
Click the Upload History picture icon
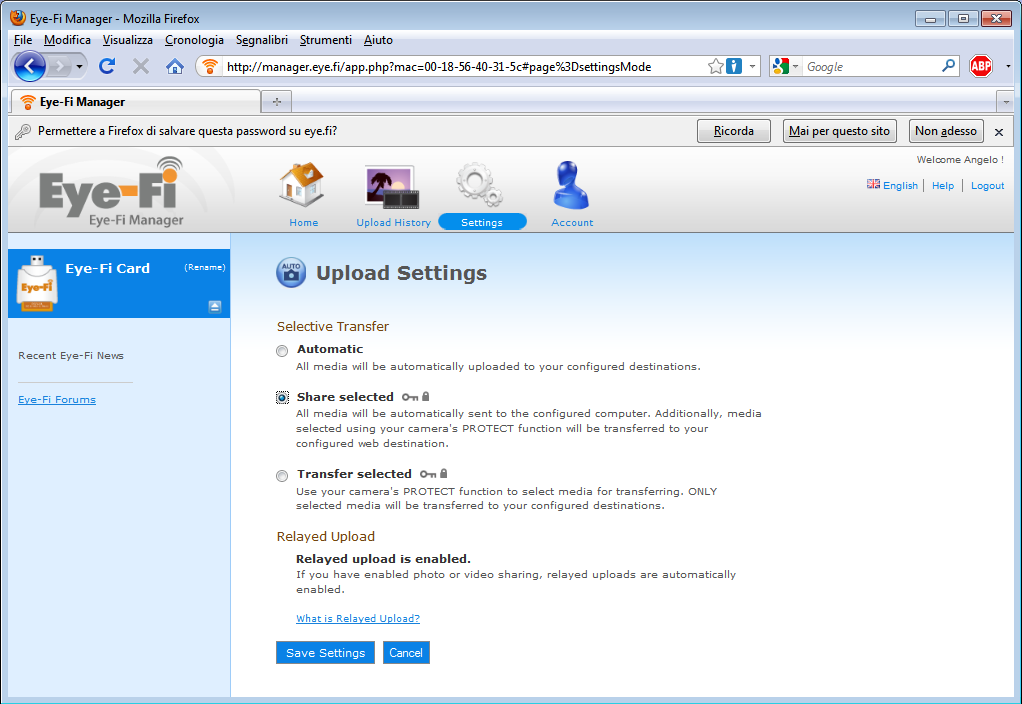pyautogui.click(x=392, y=188)
